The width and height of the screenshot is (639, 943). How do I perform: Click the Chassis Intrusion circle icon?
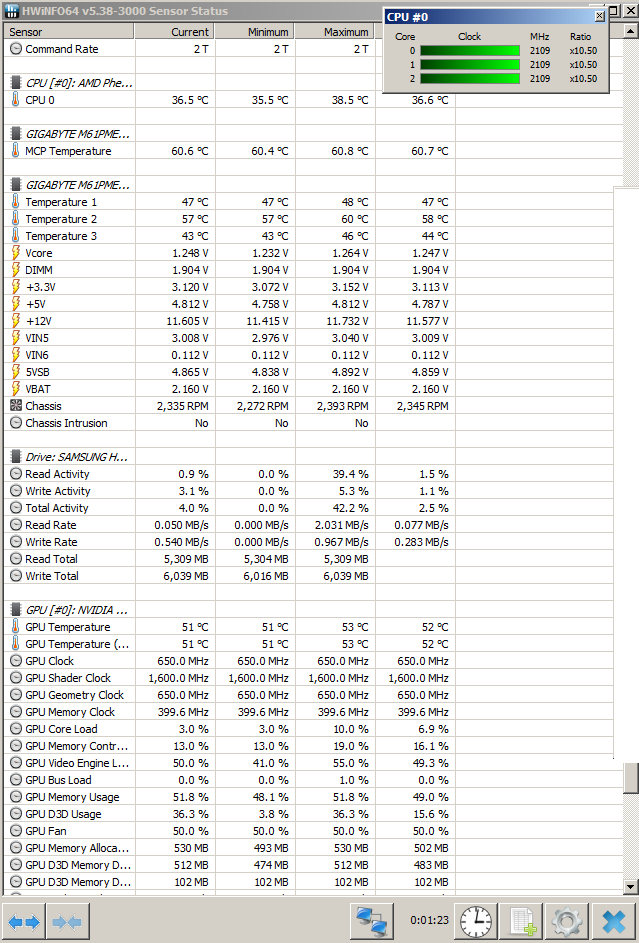[x=16, y=423]
